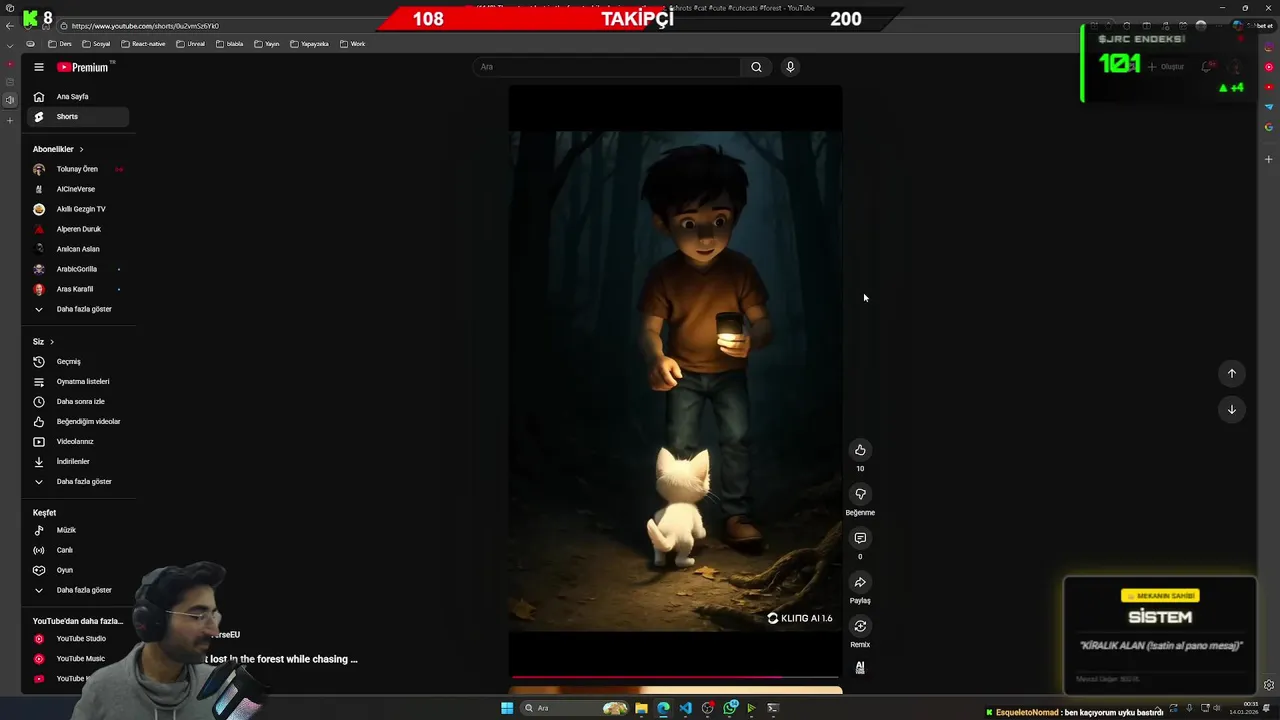Click the Remix button
Screen dimensions: 1280x720
pos(860,626)
